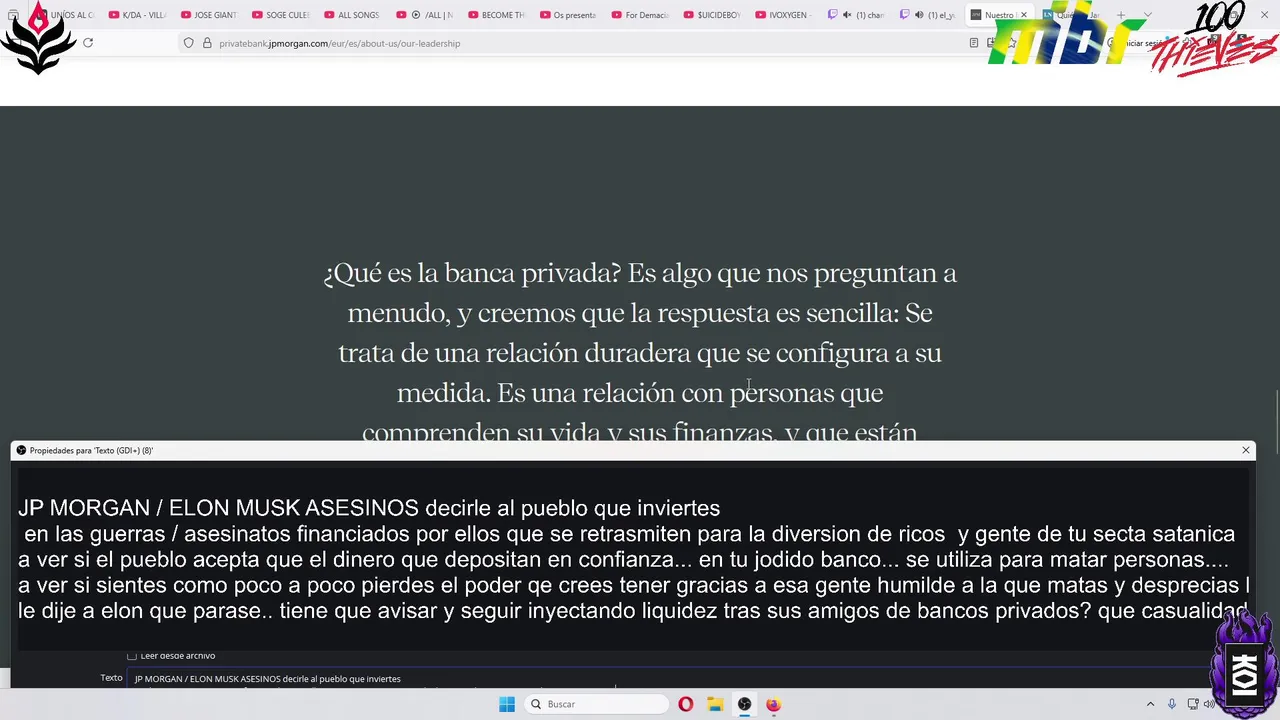The width and height of the screenshot is (1280, 720).
Task: Click the OBS icon in properties title bar
Action: click(21, 450)
